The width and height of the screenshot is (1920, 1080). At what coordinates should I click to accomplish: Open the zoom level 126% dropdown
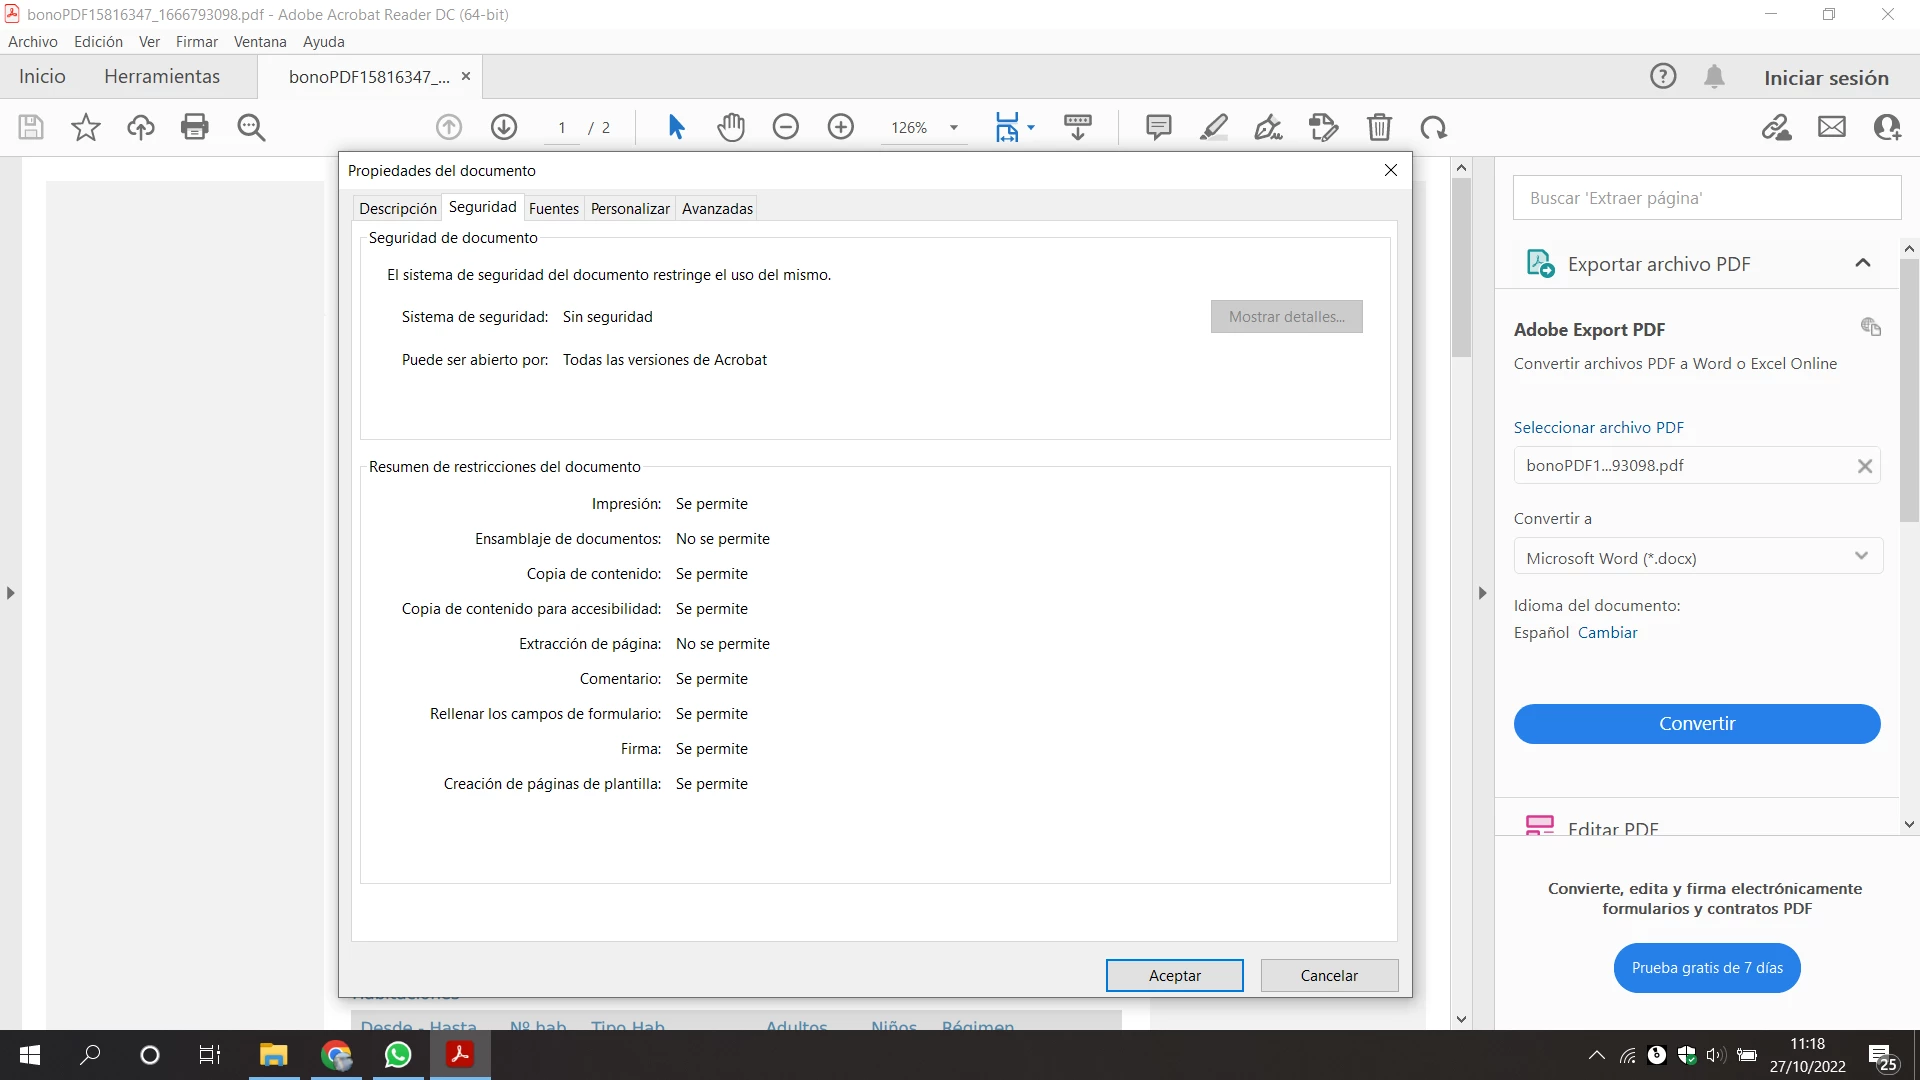coord(954,128)
